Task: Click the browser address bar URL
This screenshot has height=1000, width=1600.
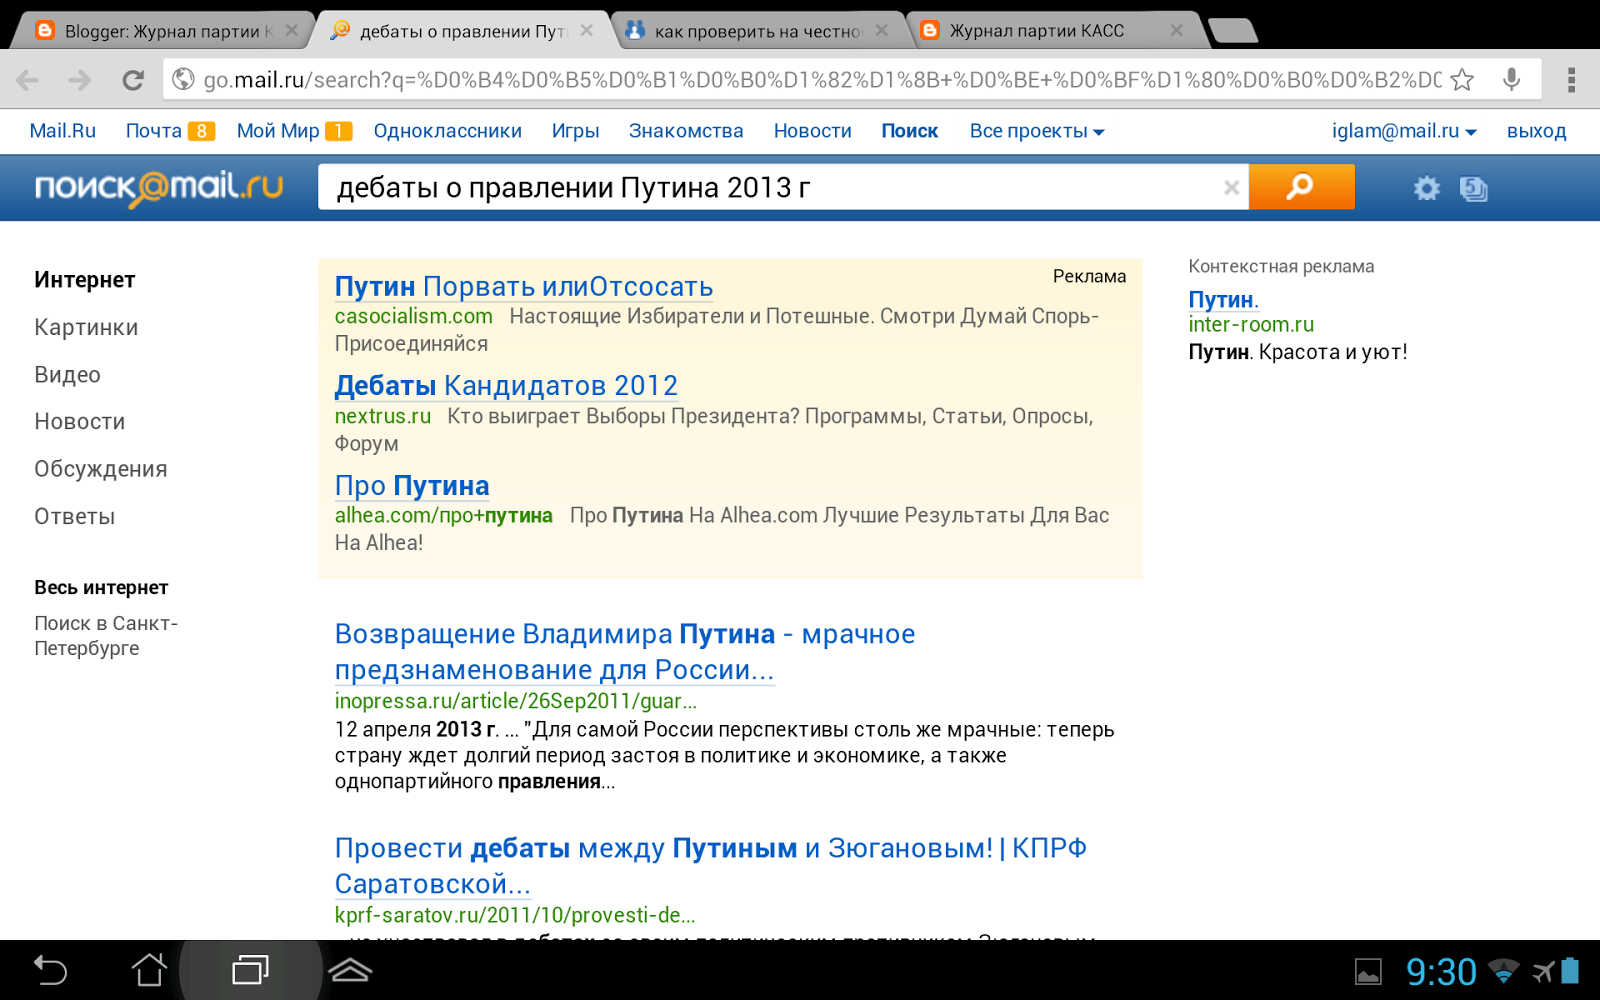Action: click(x=820, y=80)
